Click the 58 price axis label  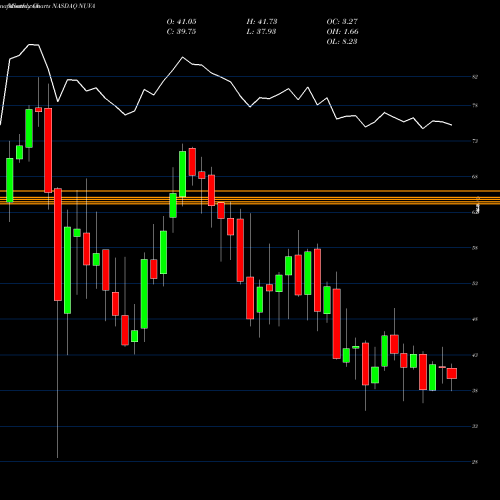click(475, 248)
